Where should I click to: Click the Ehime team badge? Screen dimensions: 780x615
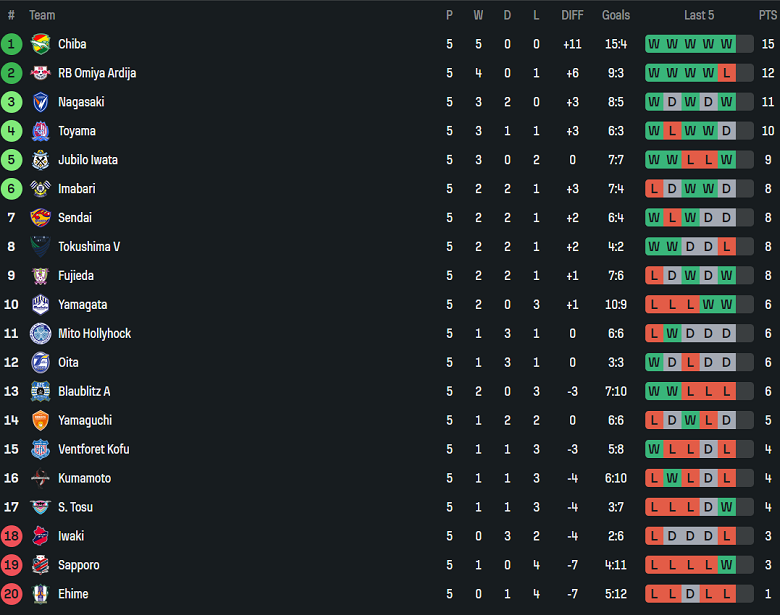tap(40, 595)
